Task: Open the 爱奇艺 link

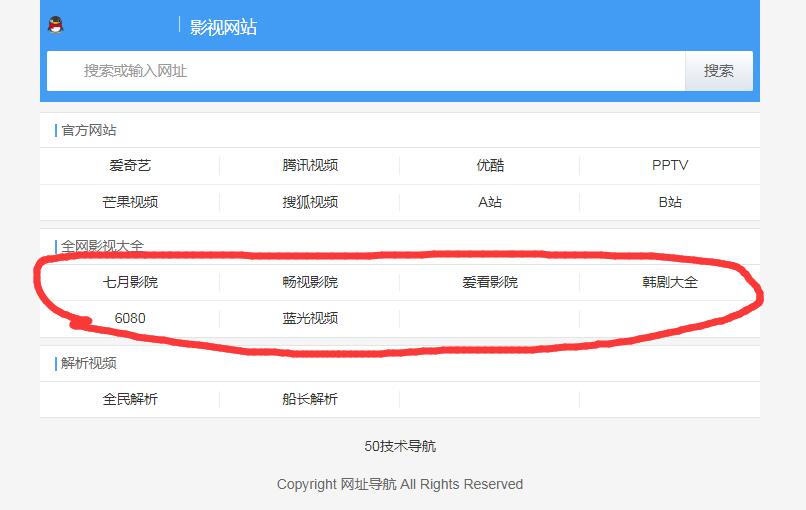Action: pos(130,166)
